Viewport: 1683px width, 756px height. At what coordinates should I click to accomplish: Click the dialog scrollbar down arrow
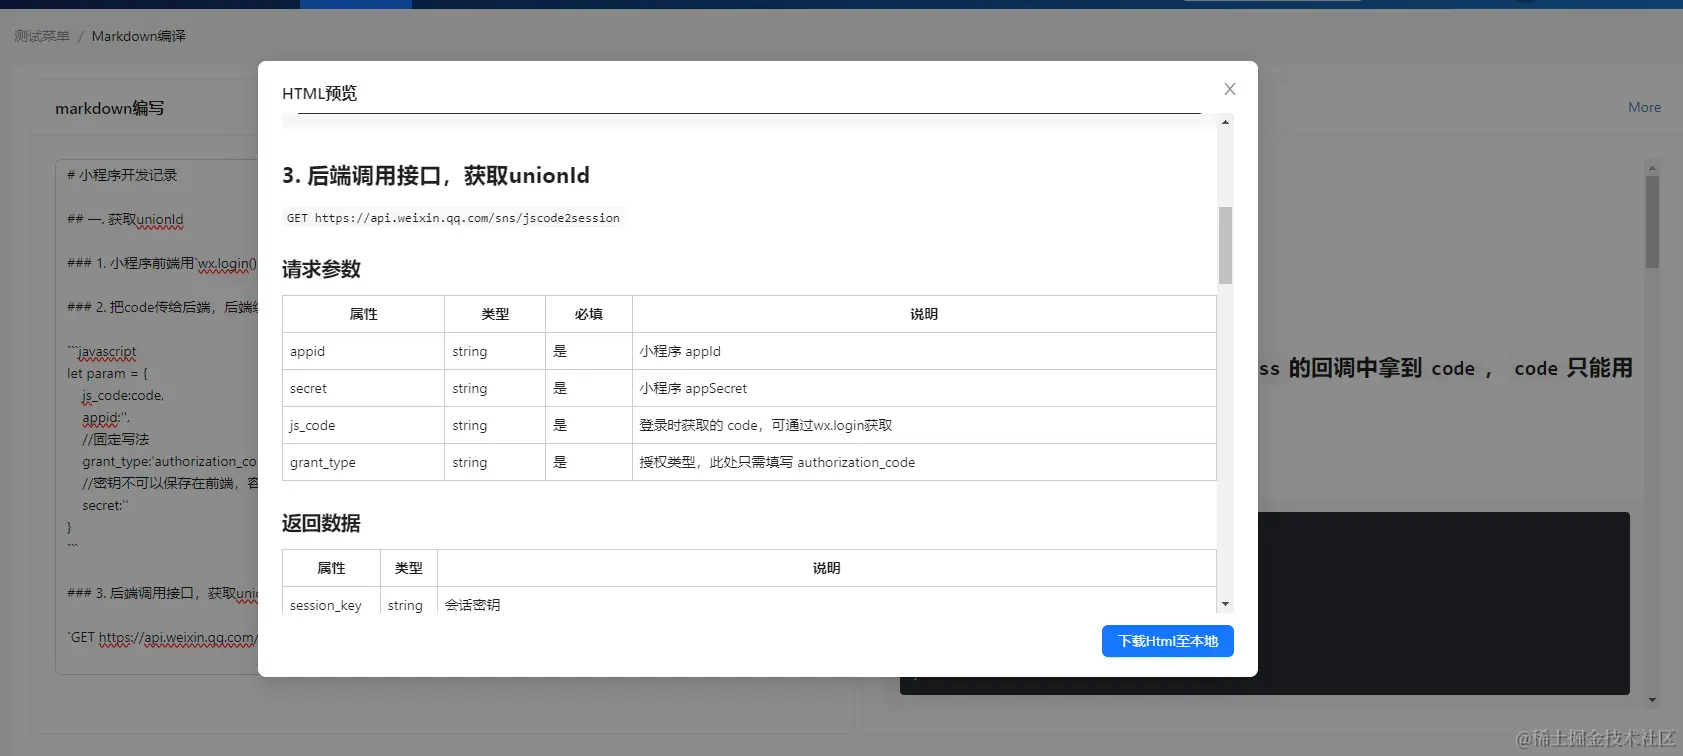point(1225,604)
